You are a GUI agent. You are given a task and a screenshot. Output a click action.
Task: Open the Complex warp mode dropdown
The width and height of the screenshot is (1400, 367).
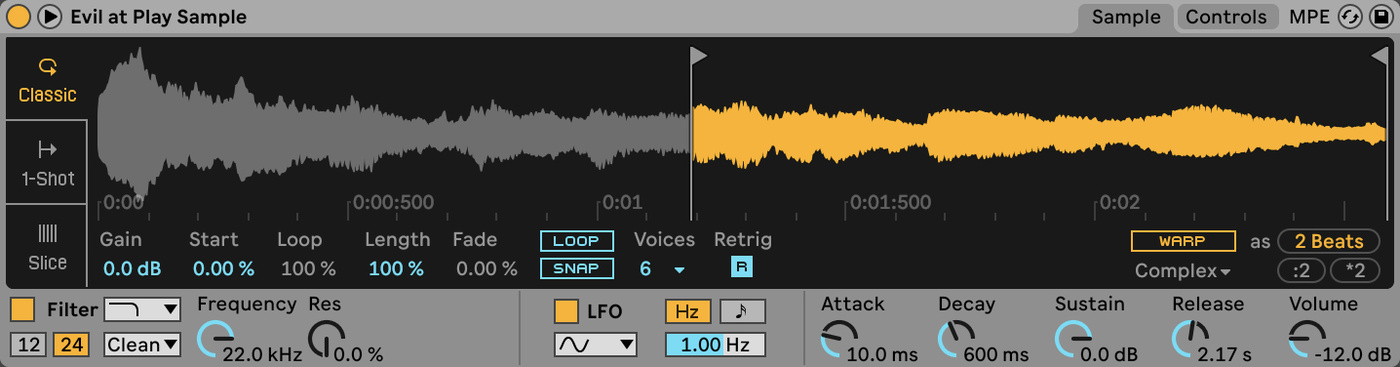click(x=1182, y=271)
